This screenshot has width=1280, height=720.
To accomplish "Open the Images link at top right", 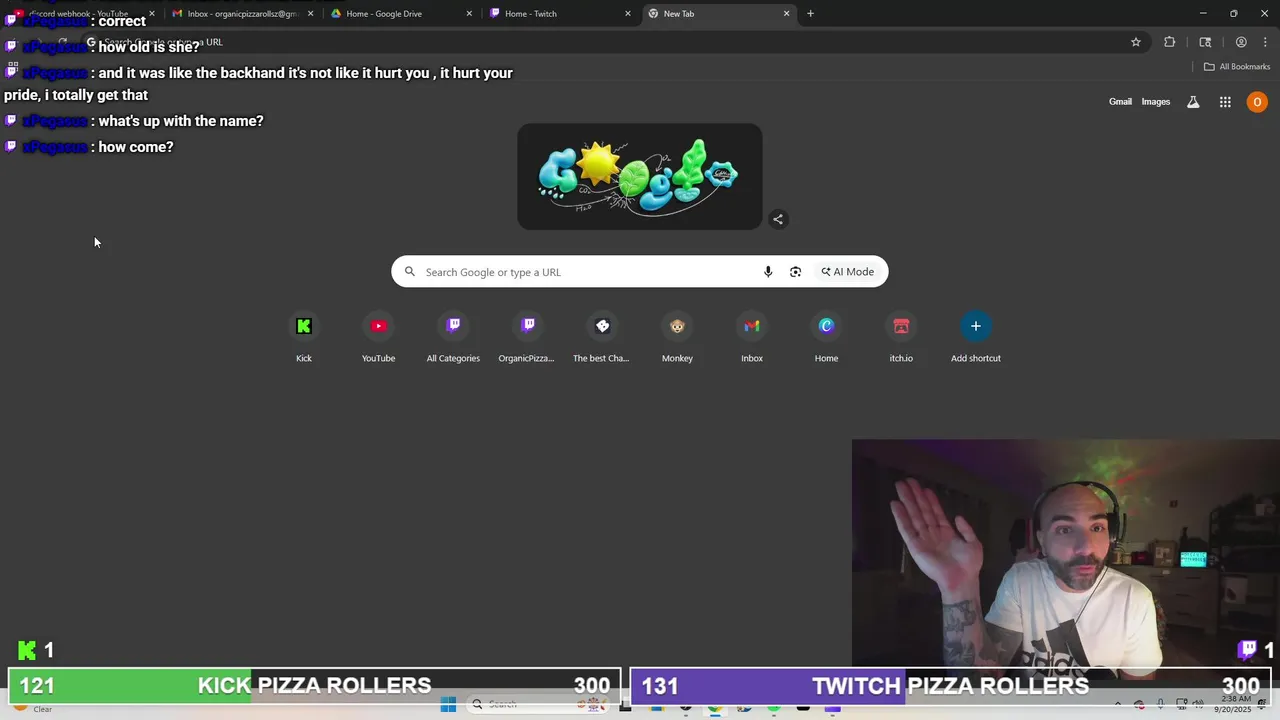I will [1156, 102].
